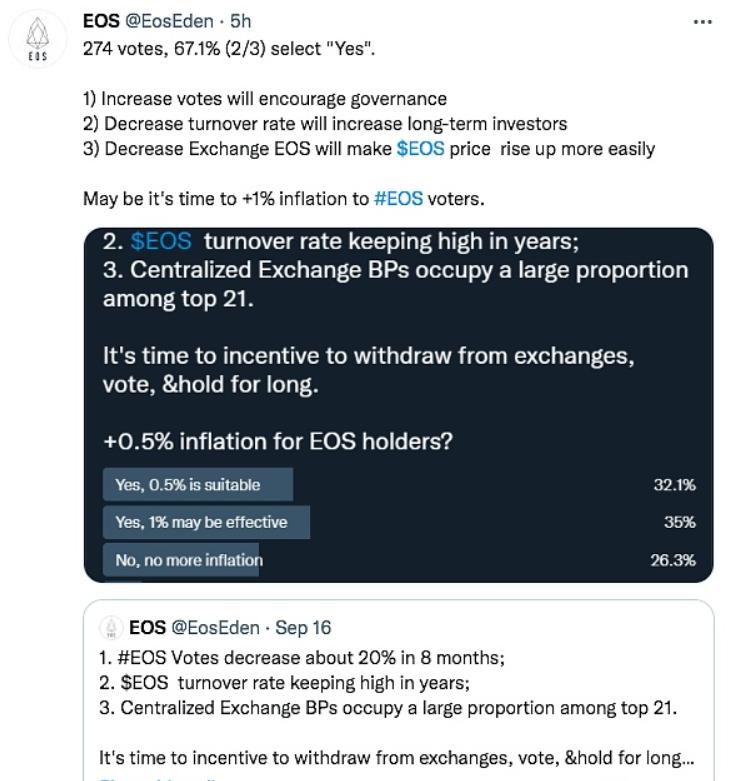Select 'No, no more inflation' poll option
733x781 pixels.
click(189, 560)
